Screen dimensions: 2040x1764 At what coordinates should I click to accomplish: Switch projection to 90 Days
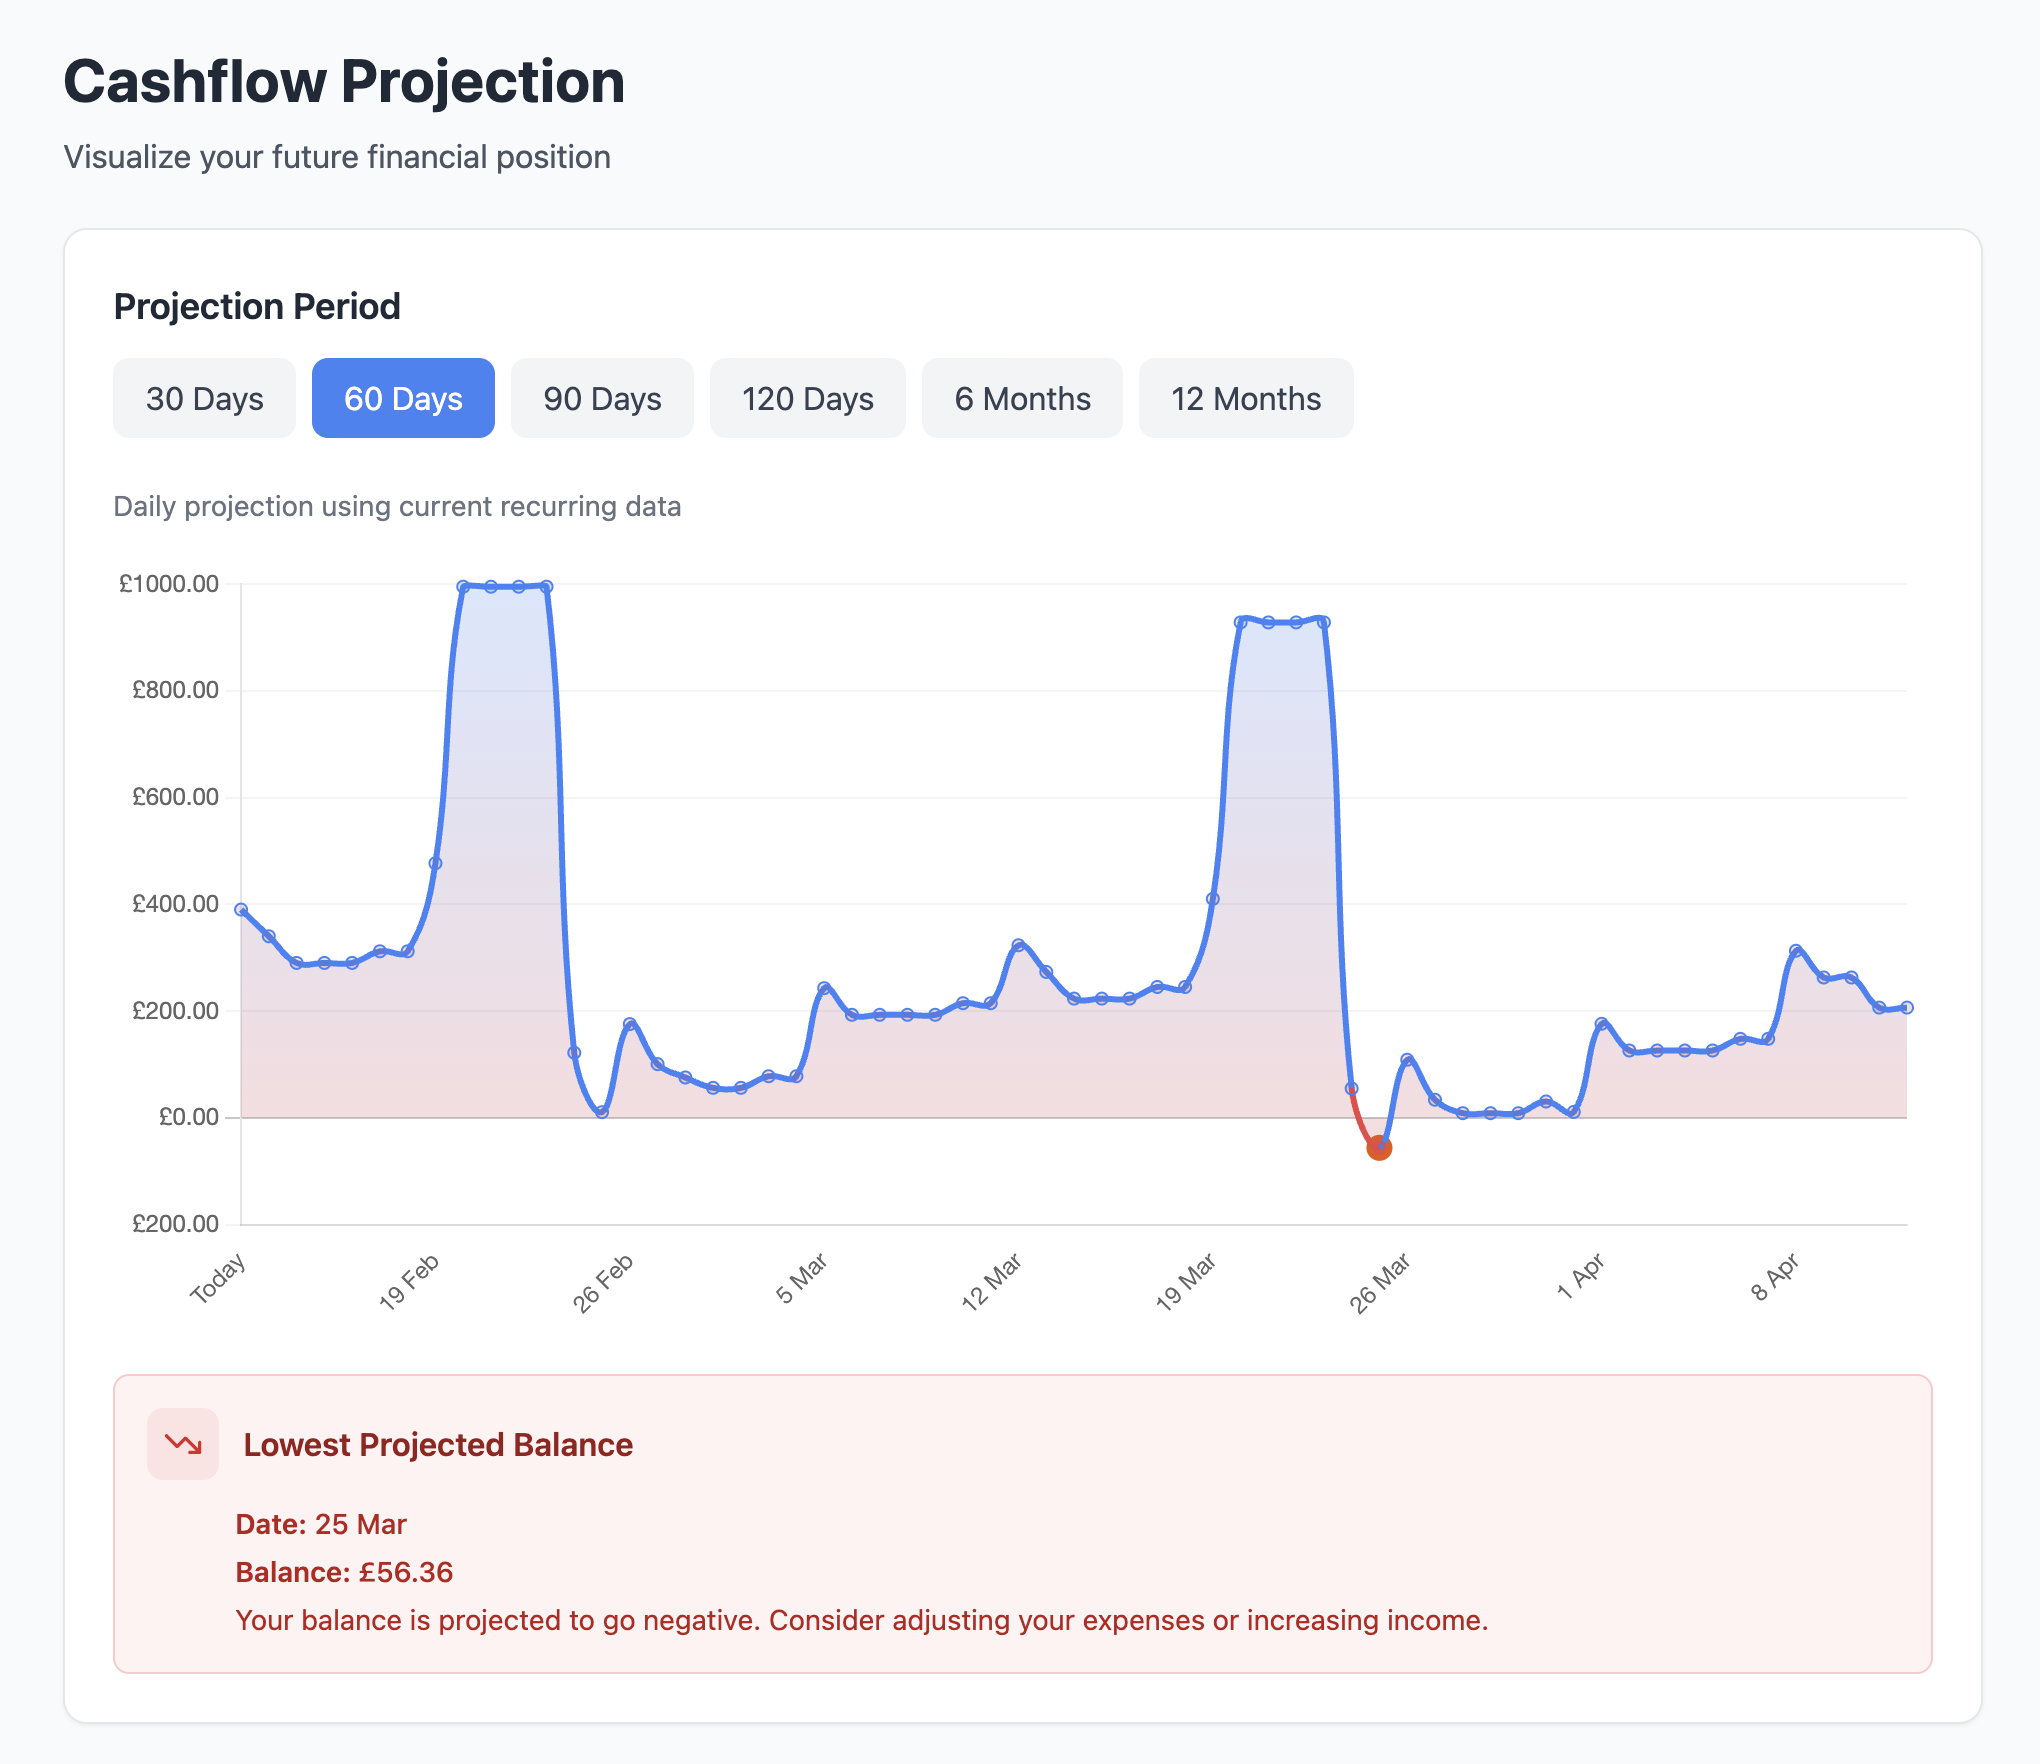[602, 398]
